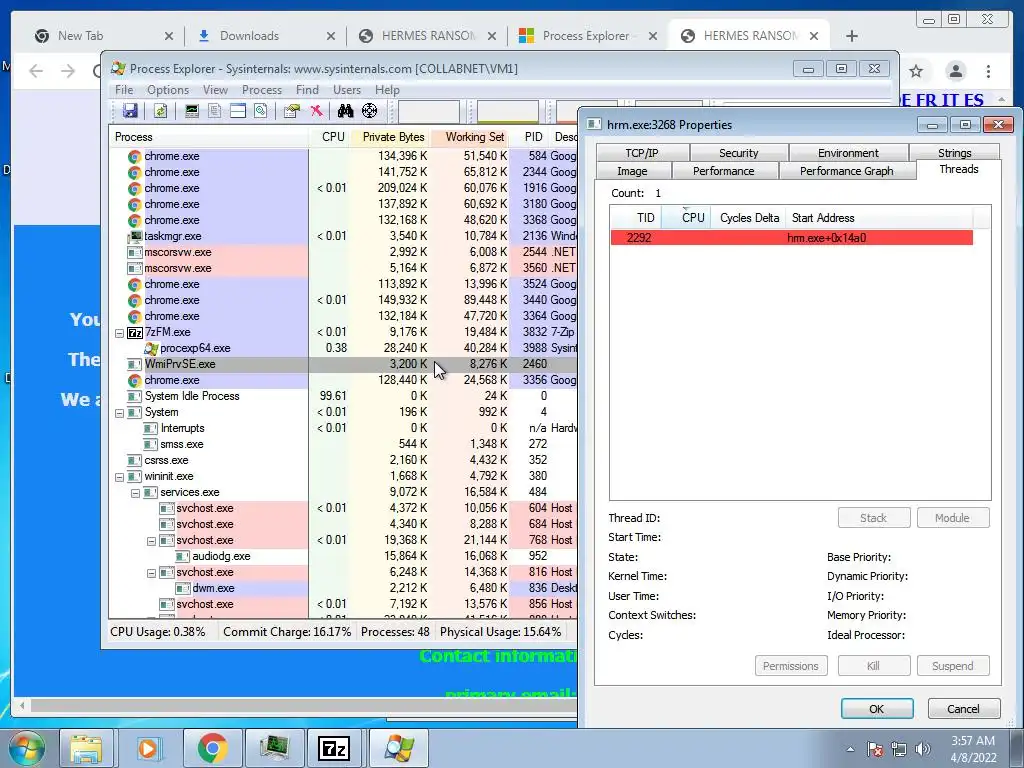This screenshot has width=1024, height=768.
Task: Click the Windows Start orb
Action: point(26,748)
